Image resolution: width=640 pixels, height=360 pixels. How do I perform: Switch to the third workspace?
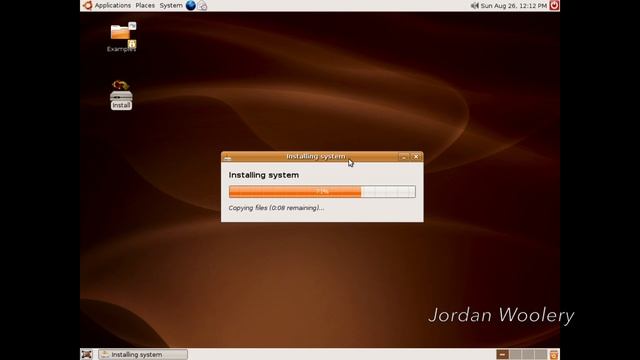pyautogui.click(x=528, y=354)
